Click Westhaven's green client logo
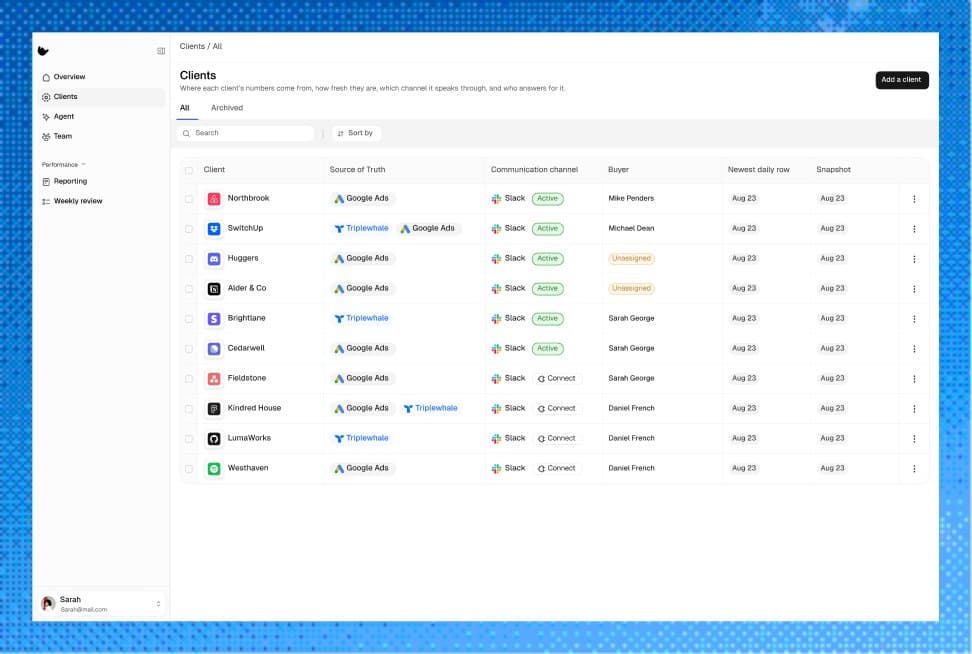The image size is (972, 654). [x=214, y=469]
